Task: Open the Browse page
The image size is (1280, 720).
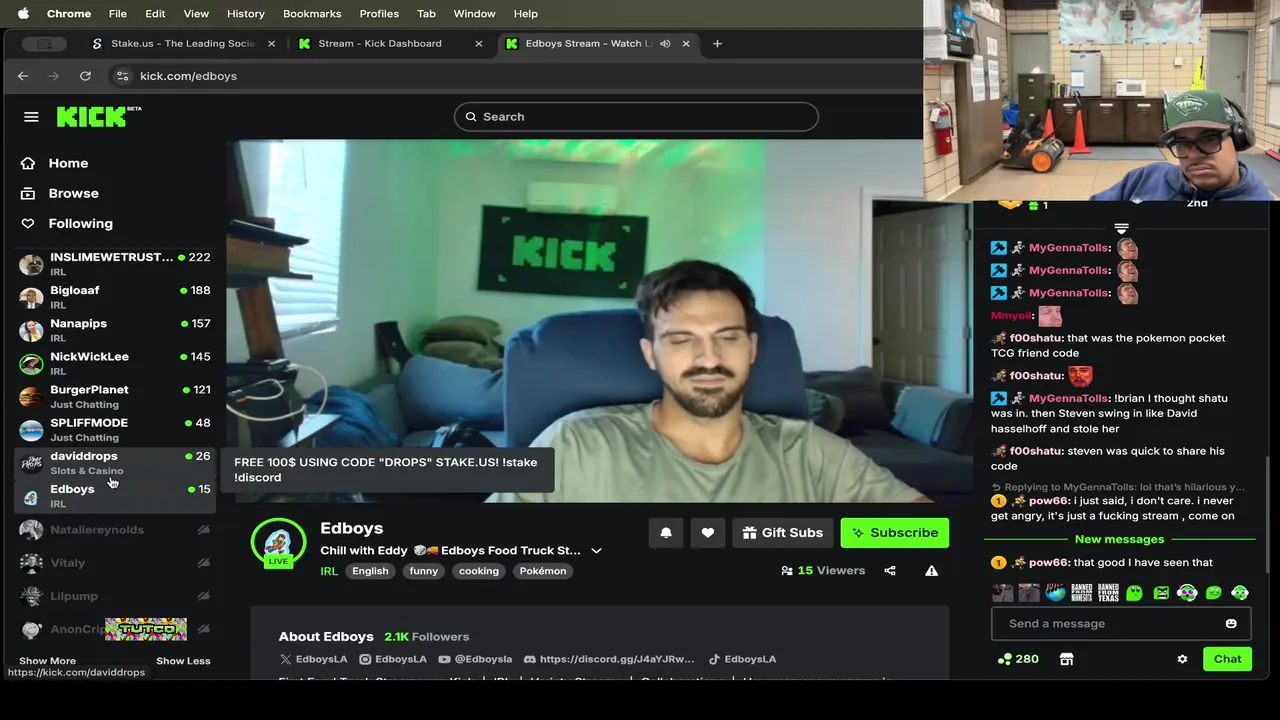Action: pyautogui.click(x=73, y=193)
